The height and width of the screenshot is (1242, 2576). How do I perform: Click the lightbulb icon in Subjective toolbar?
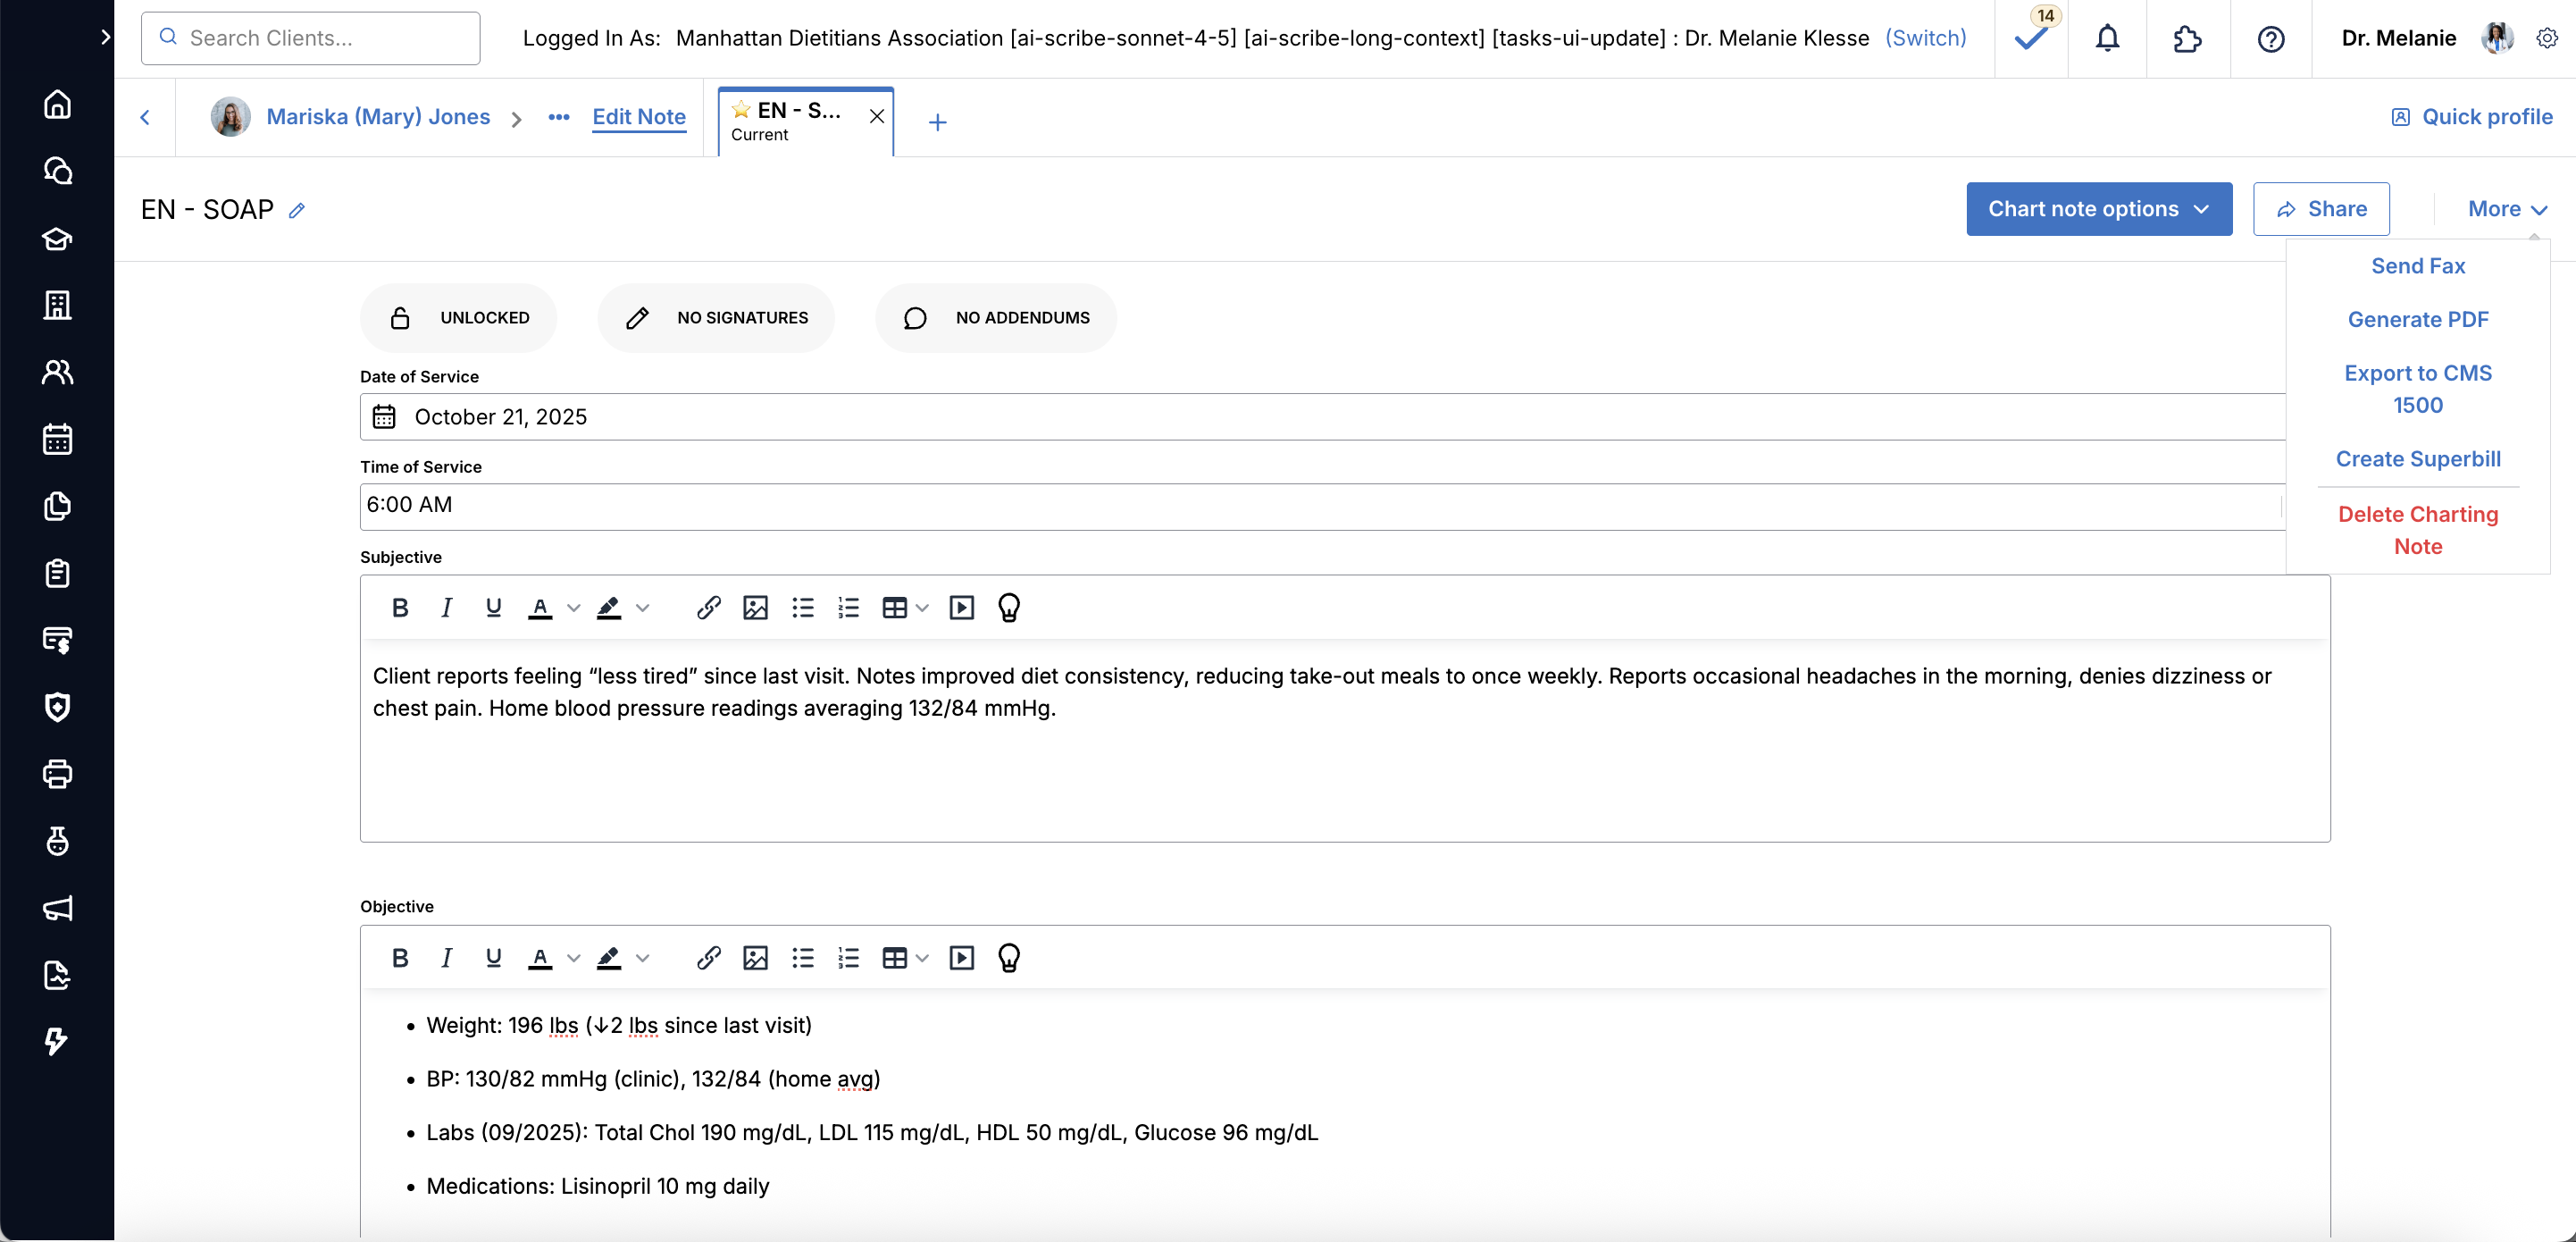point(1008,608)
